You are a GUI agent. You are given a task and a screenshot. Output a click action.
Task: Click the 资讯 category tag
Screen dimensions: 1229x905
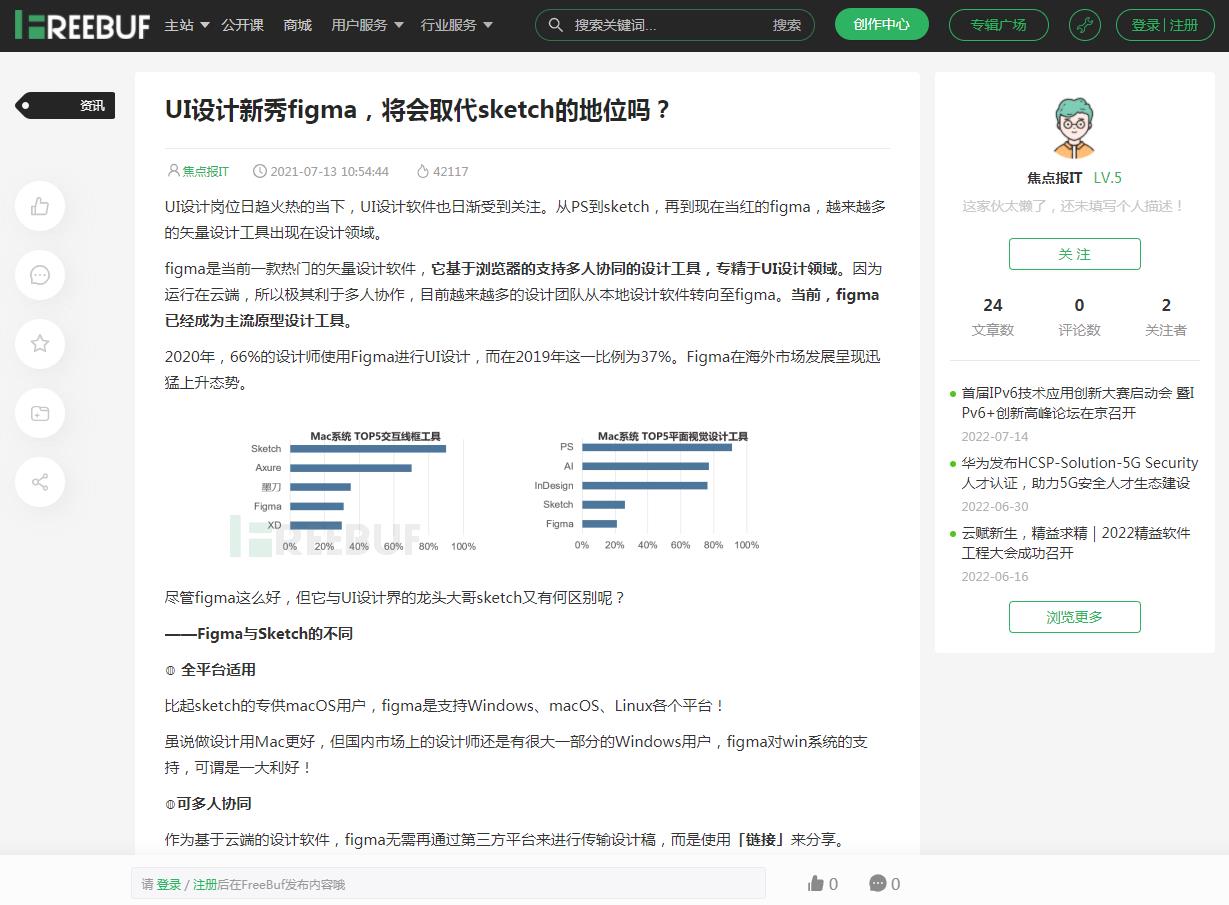[x=65, y=105]
